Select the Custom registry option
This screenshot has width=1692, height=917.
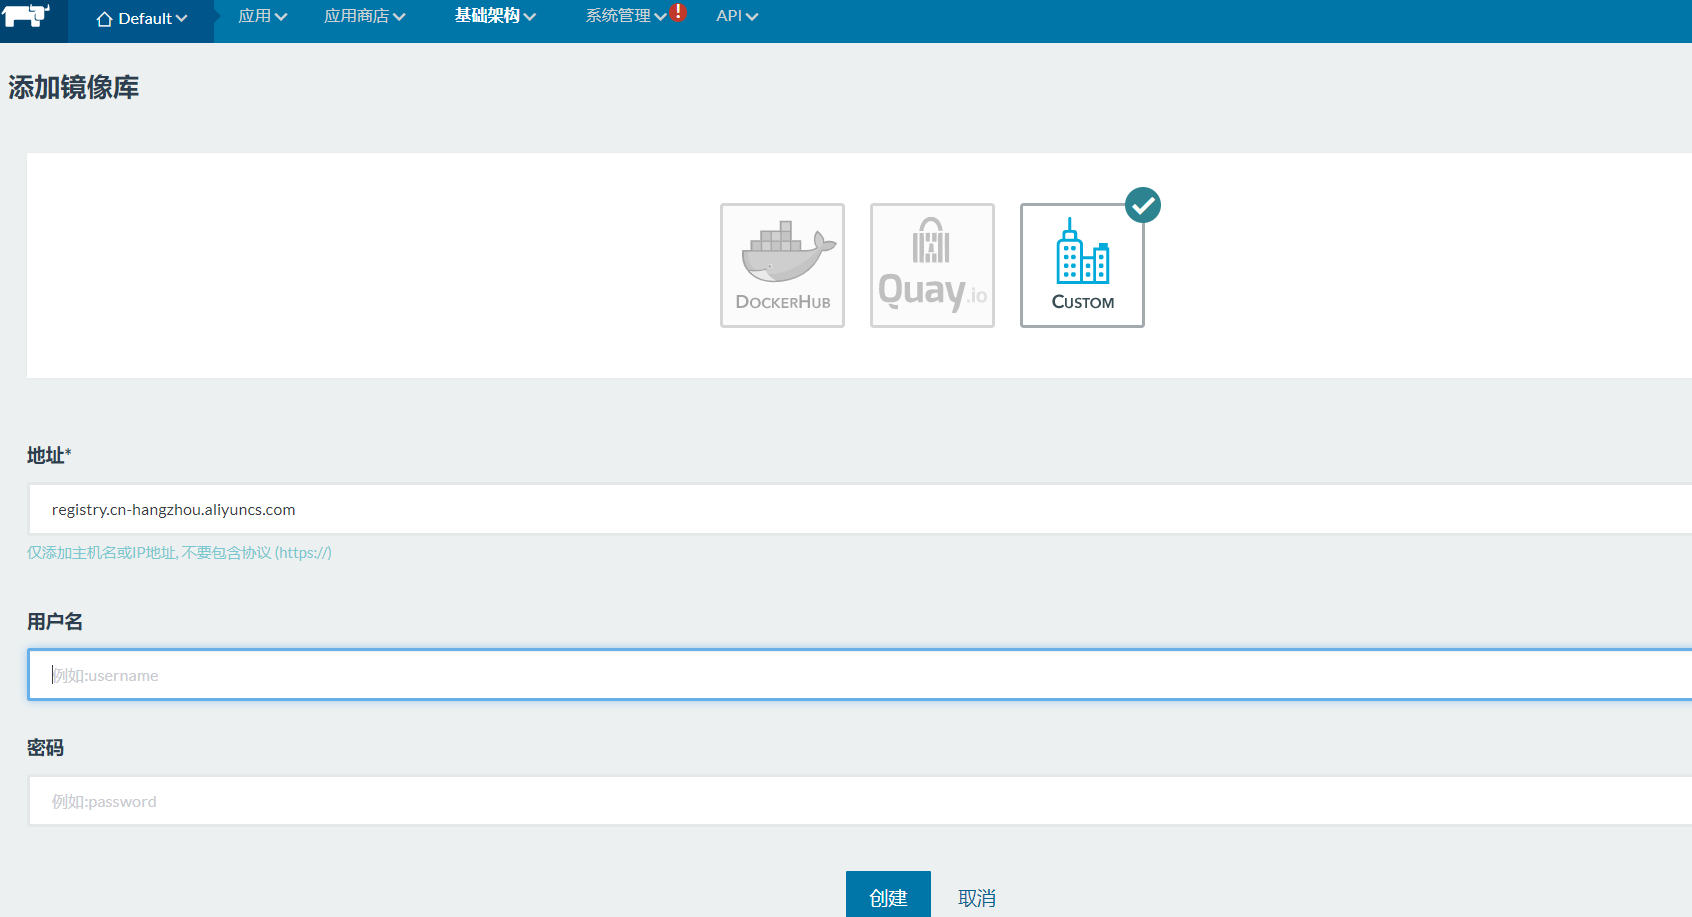click(1083, 265)
